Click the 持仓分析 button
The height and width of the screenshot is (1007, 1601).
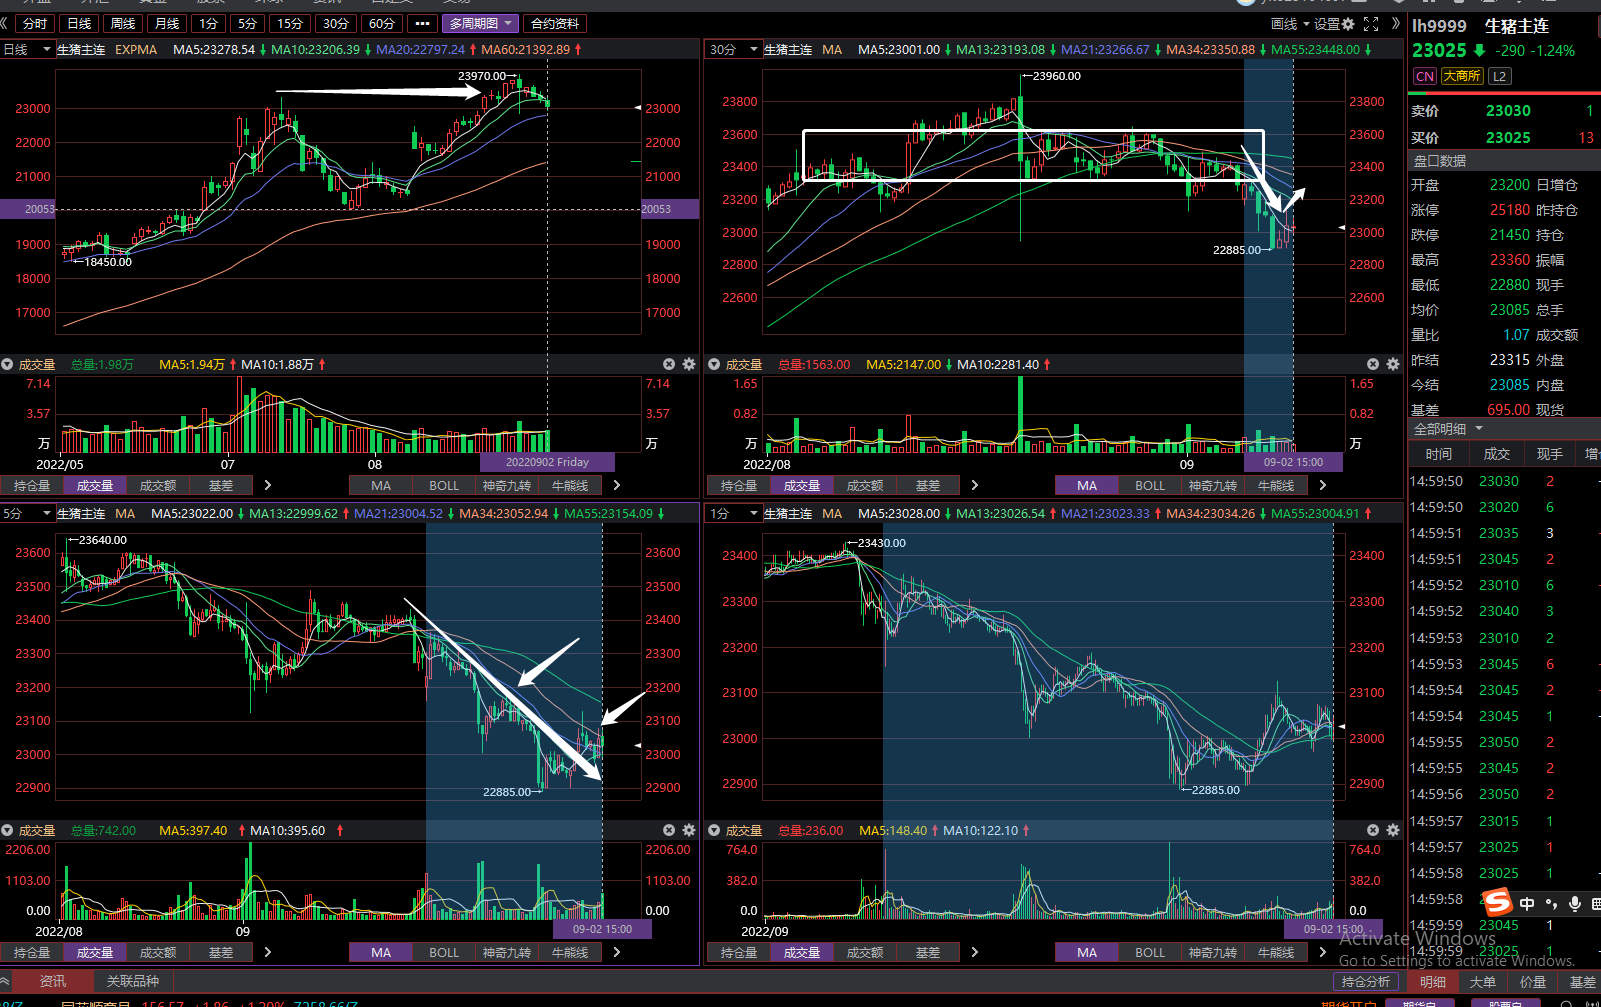(1366, 982)
